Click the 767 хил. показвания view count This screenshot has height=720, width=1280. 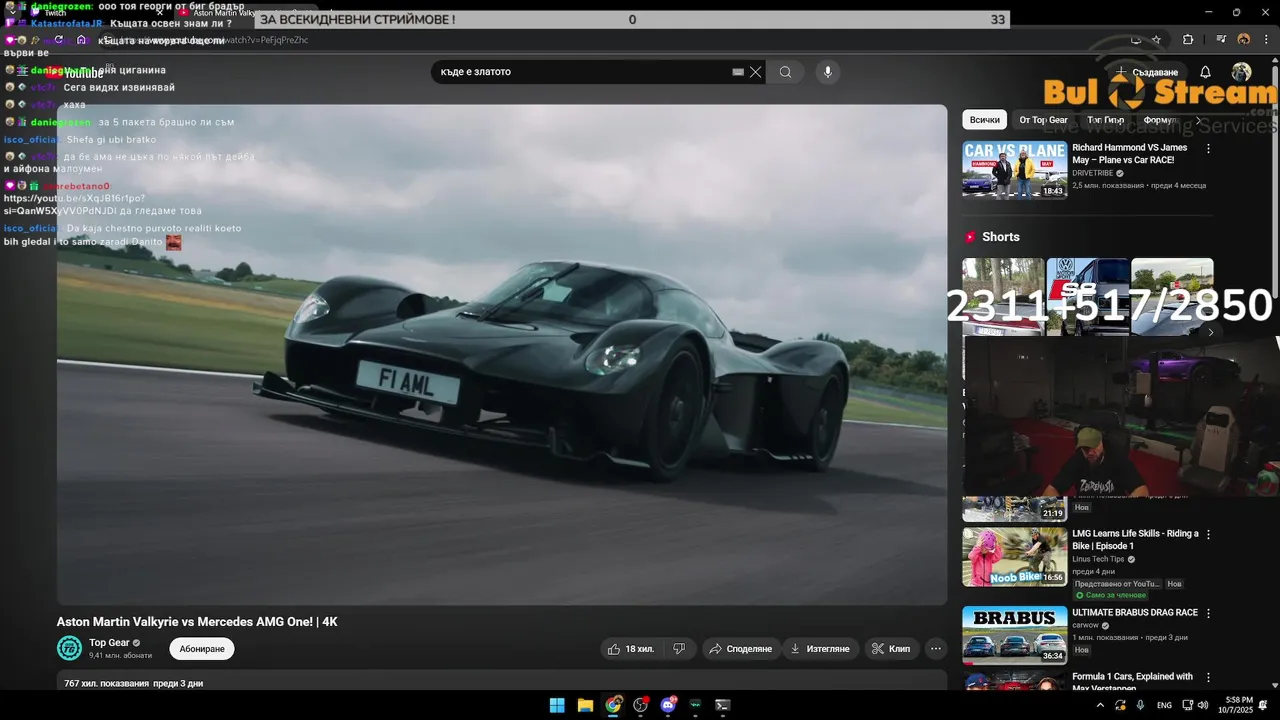pos(107,684)
